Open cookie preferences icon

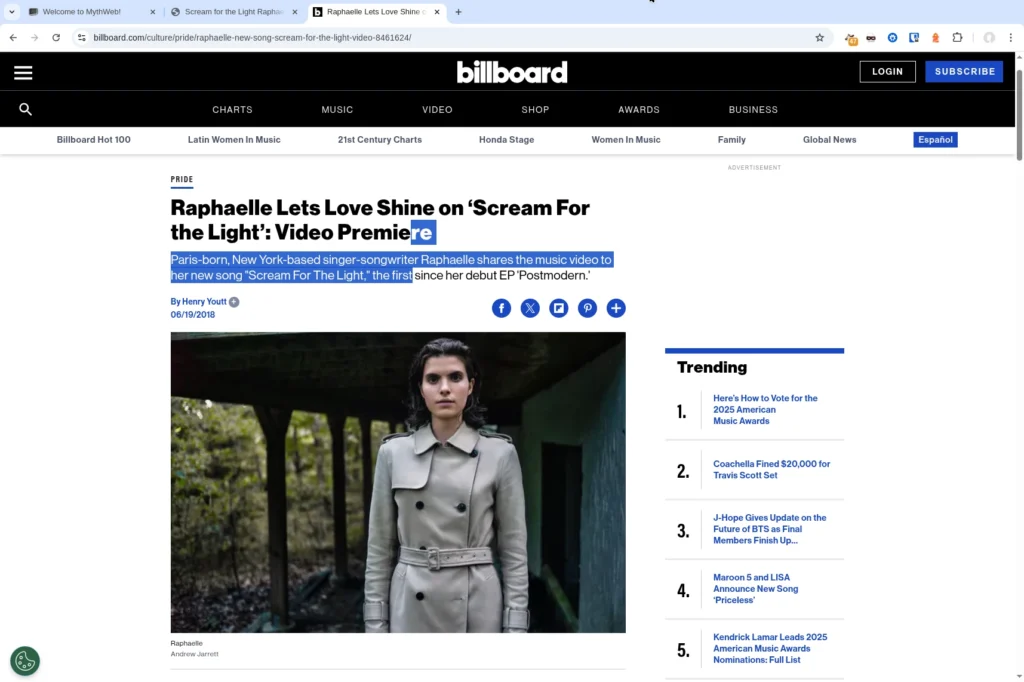(25, 661)
